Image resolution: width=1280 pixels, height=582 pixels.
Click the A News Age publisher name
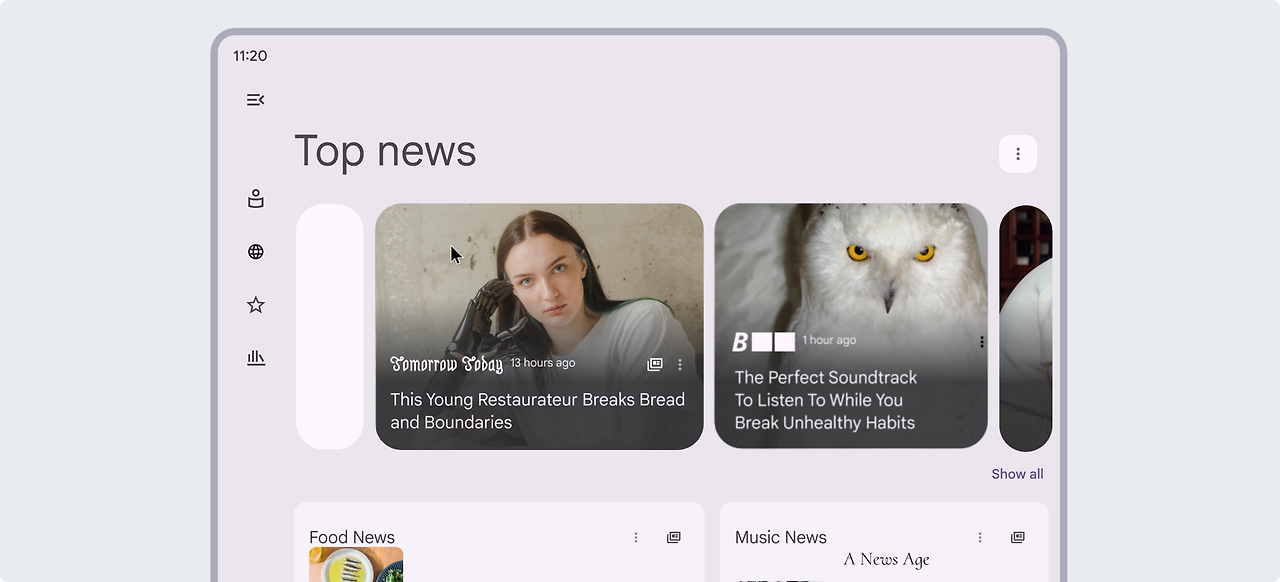(x=887, y=560)
